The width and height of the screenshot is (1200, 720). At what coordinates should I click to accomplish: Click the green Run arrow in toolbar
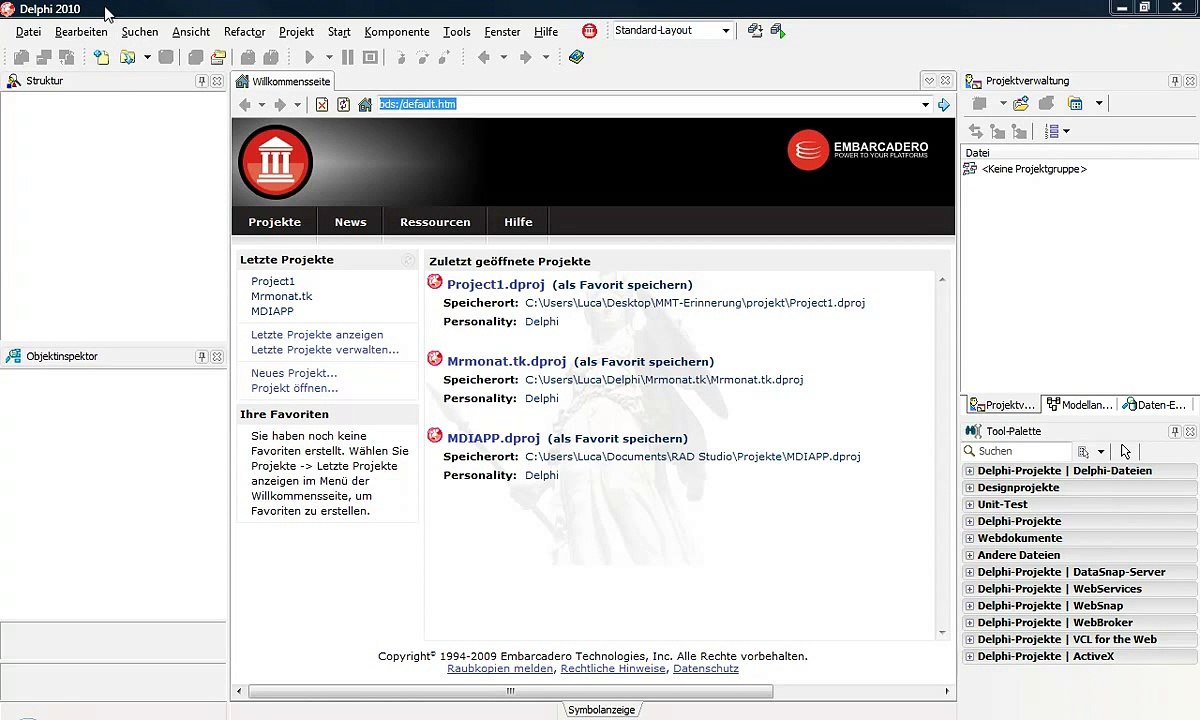coord(310,57)
